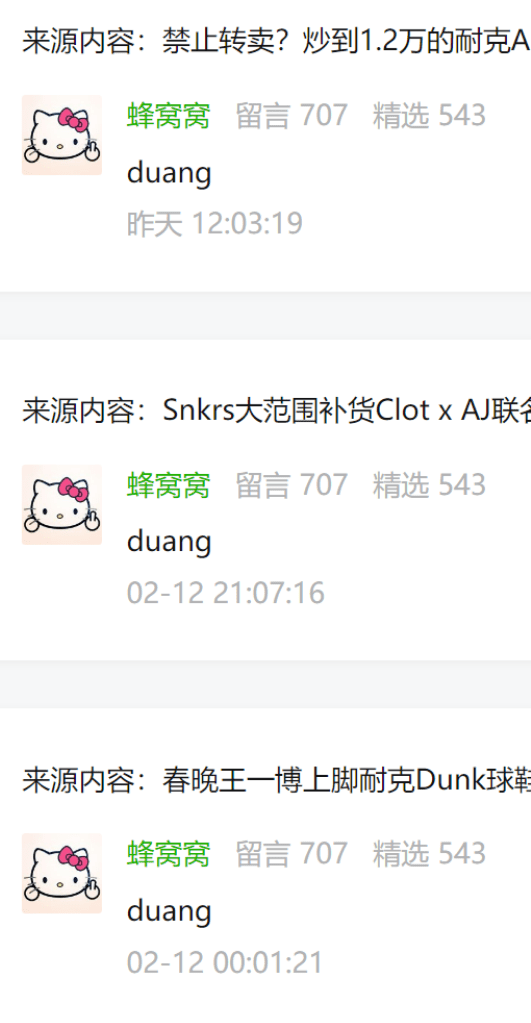
Task: Click the timestamp 02-12 00:01:21
Action: coord(225,963)
